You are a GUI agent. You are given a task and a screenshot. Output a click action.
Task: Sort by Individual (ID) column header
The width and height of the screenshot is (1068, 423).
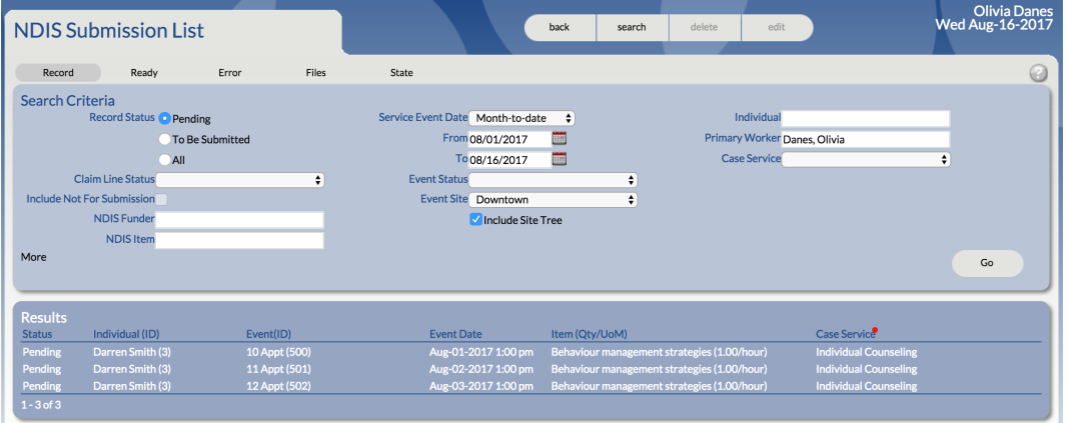click(126, 334)
